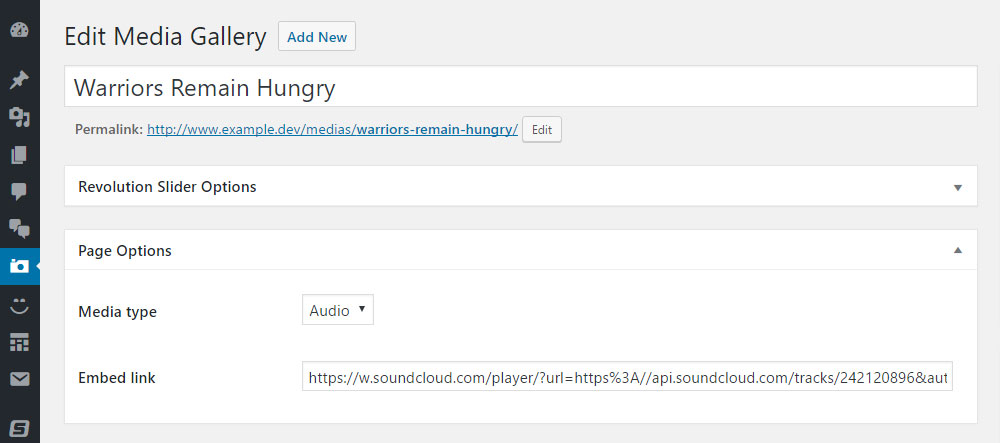Click the Add New button

click(317, 37)
